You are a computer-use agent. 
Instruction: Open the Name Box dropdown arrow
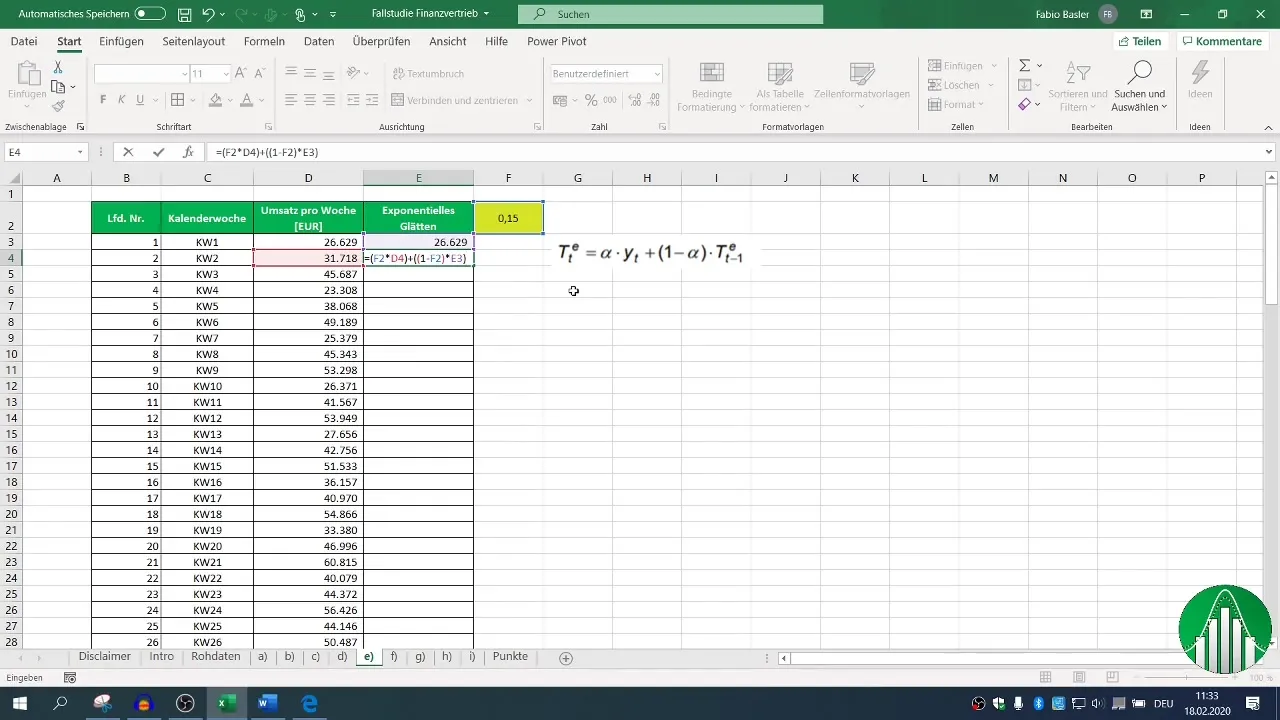80,152
